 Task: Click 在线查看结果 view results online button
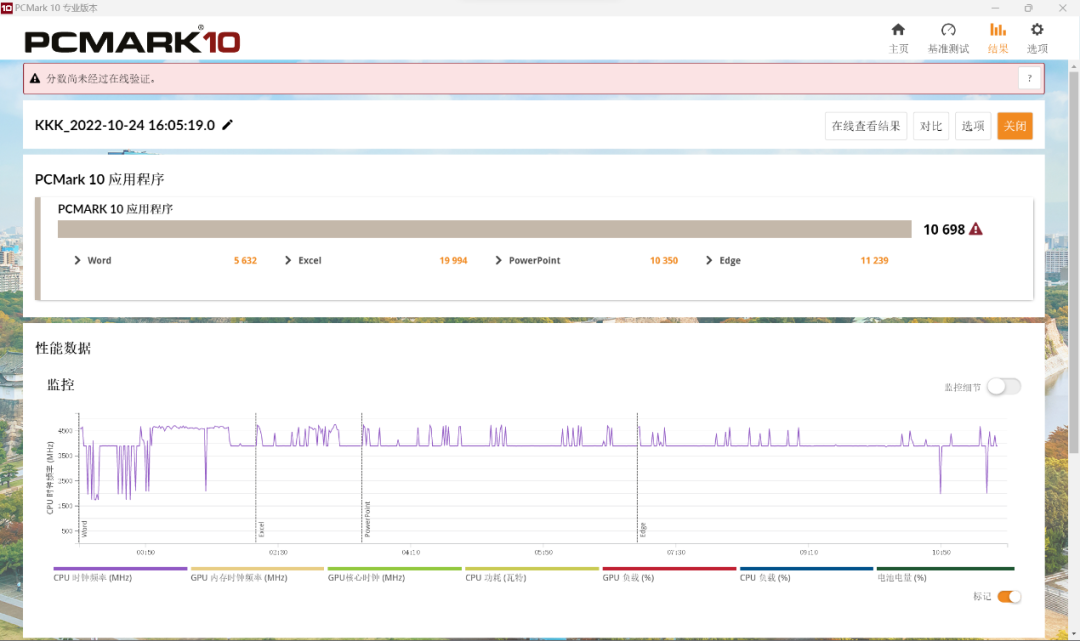click(866, 126)
